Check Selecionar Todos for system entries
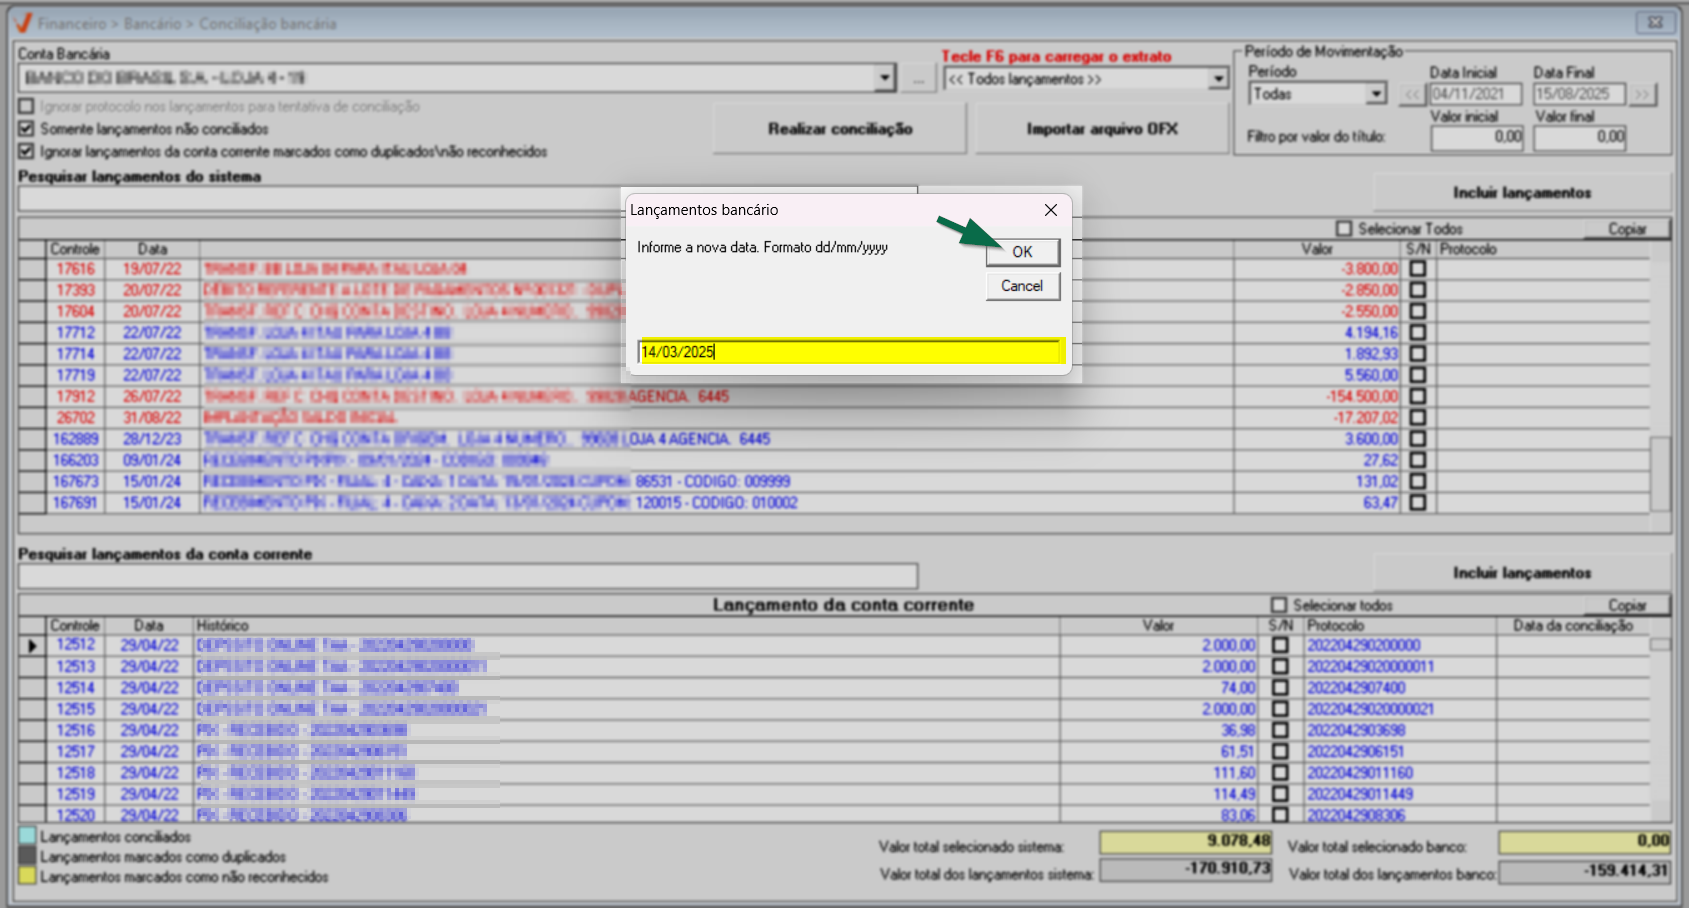1689x908 pixels. (x=1344, y=229)
